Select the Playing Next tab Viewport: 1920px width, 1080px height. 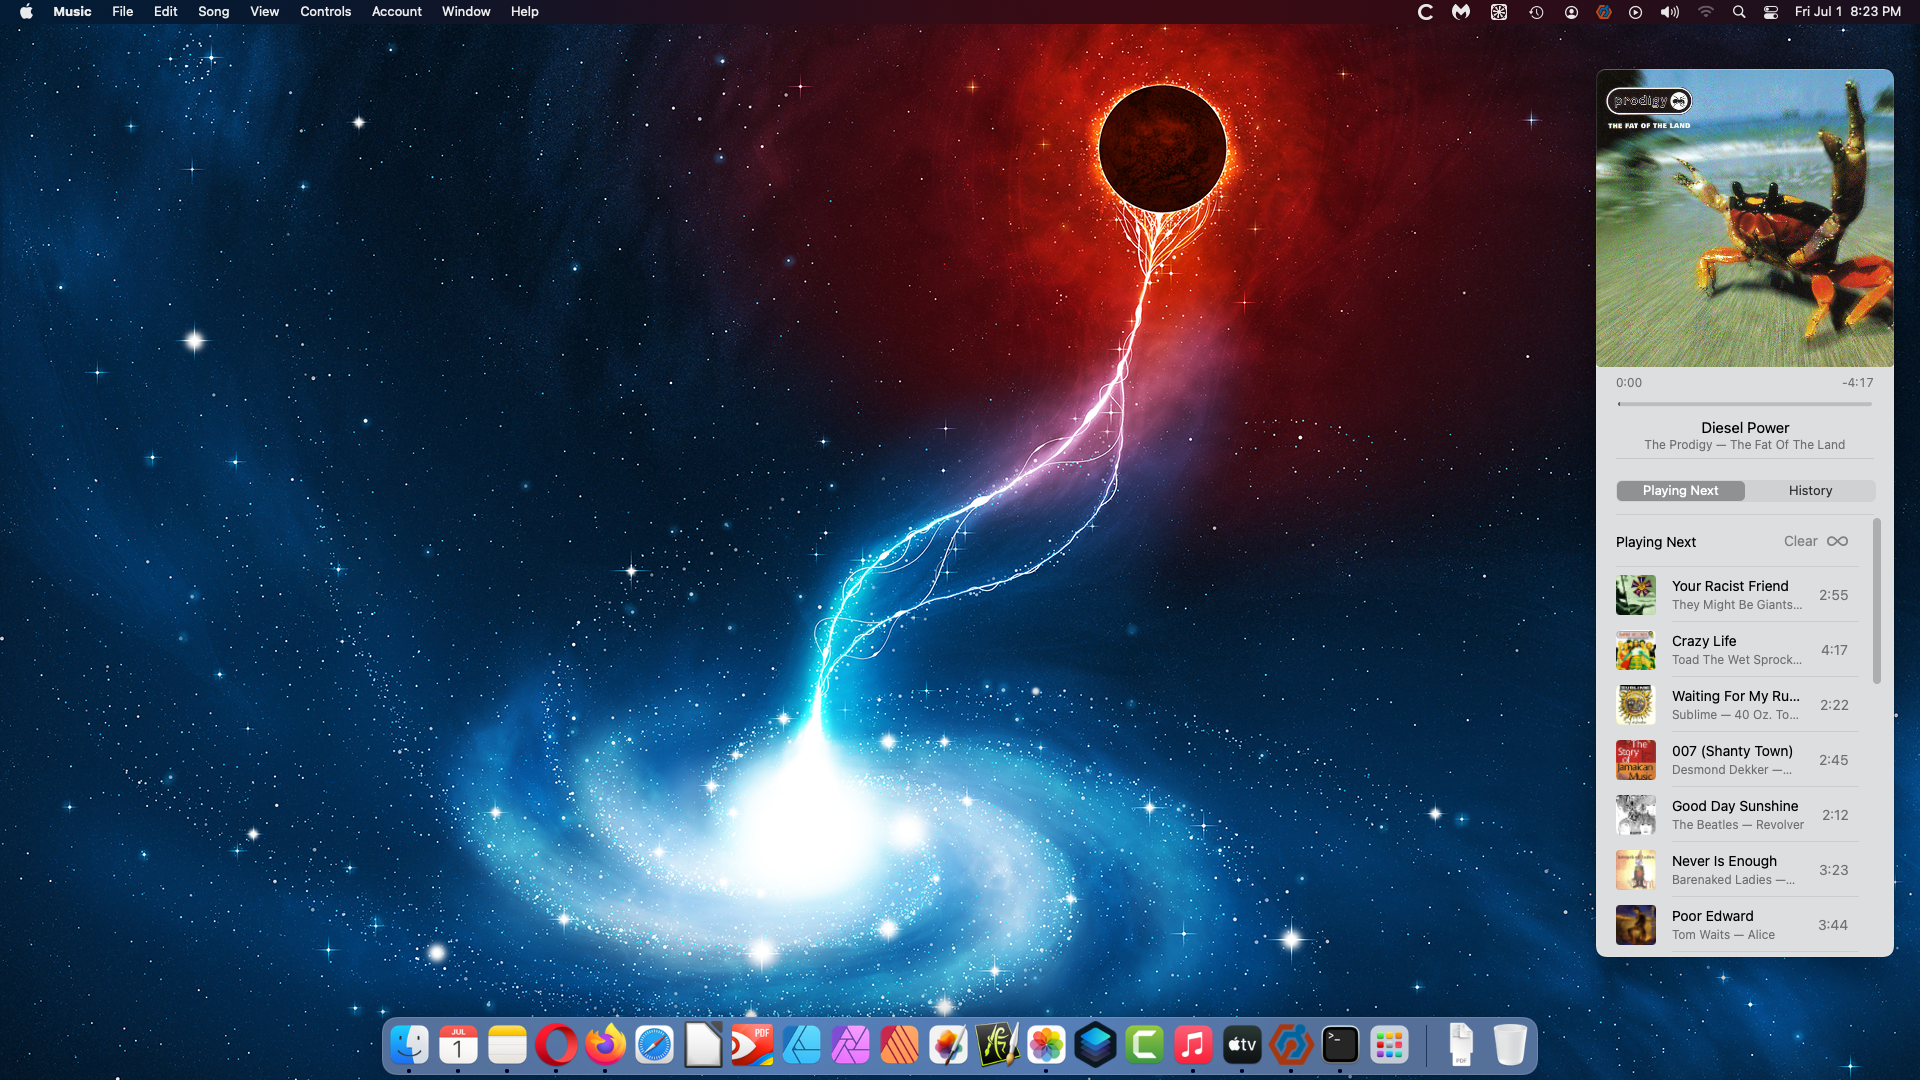click(1680, 491)
